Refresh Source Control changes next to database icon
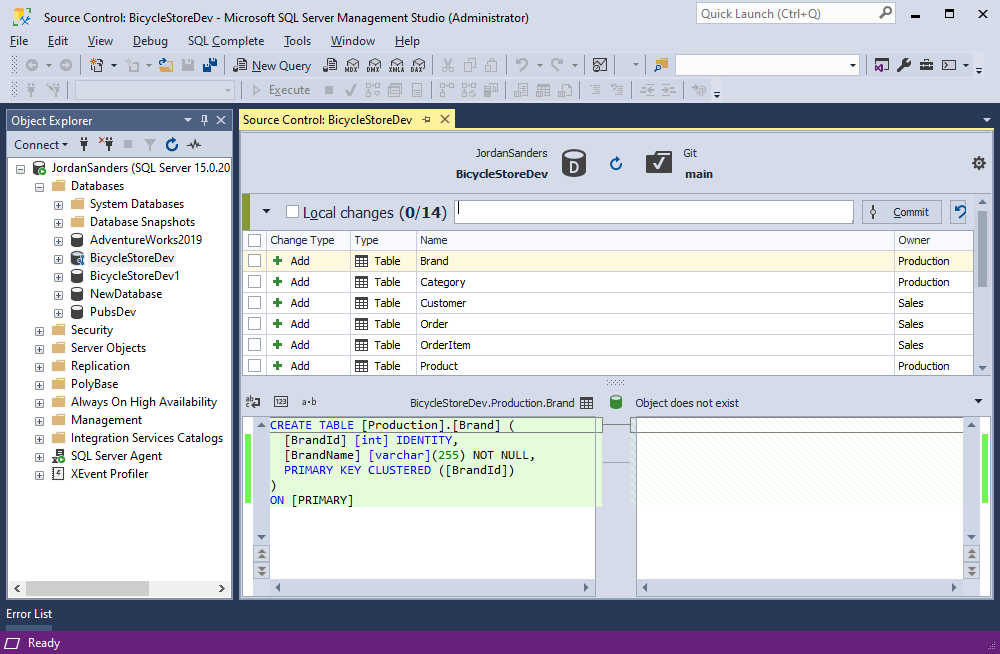Viewport: 1000px width, 654px height. pos(615,164)
